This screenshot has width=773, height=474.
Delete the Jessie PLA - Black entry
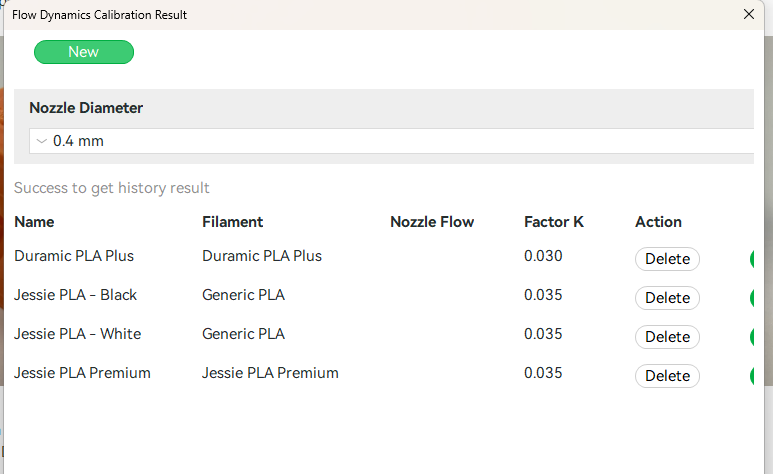click(667, 298)
